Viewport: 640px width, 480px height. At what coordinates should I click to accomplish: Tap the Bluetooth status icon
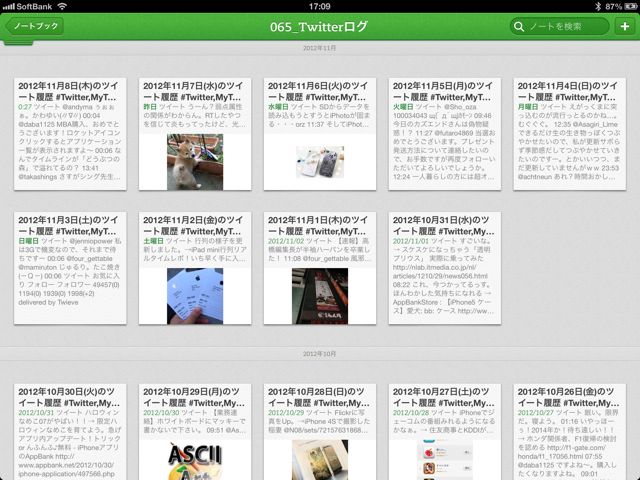pos(598,6)
